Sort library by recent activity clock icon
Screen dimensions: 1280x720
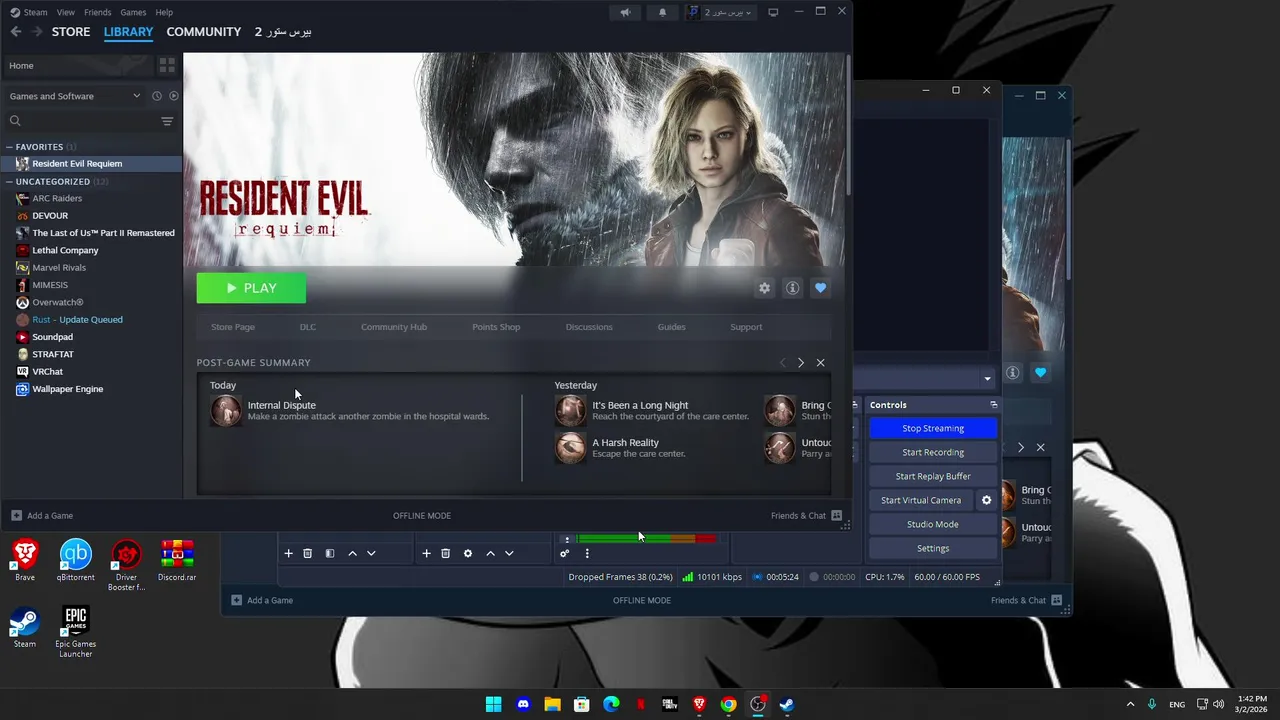point(157,96)
